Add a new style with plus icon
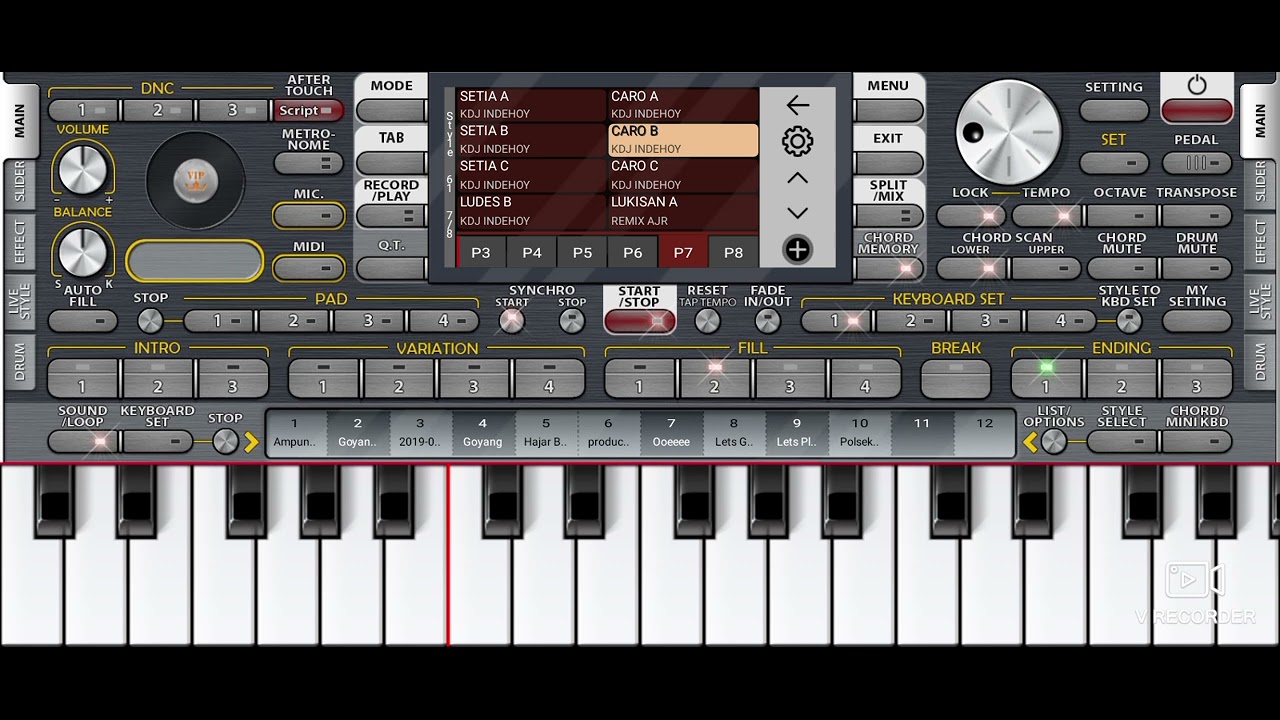Image resolution: width=1280 pixels, height=720 pixels. pos(797,249)
